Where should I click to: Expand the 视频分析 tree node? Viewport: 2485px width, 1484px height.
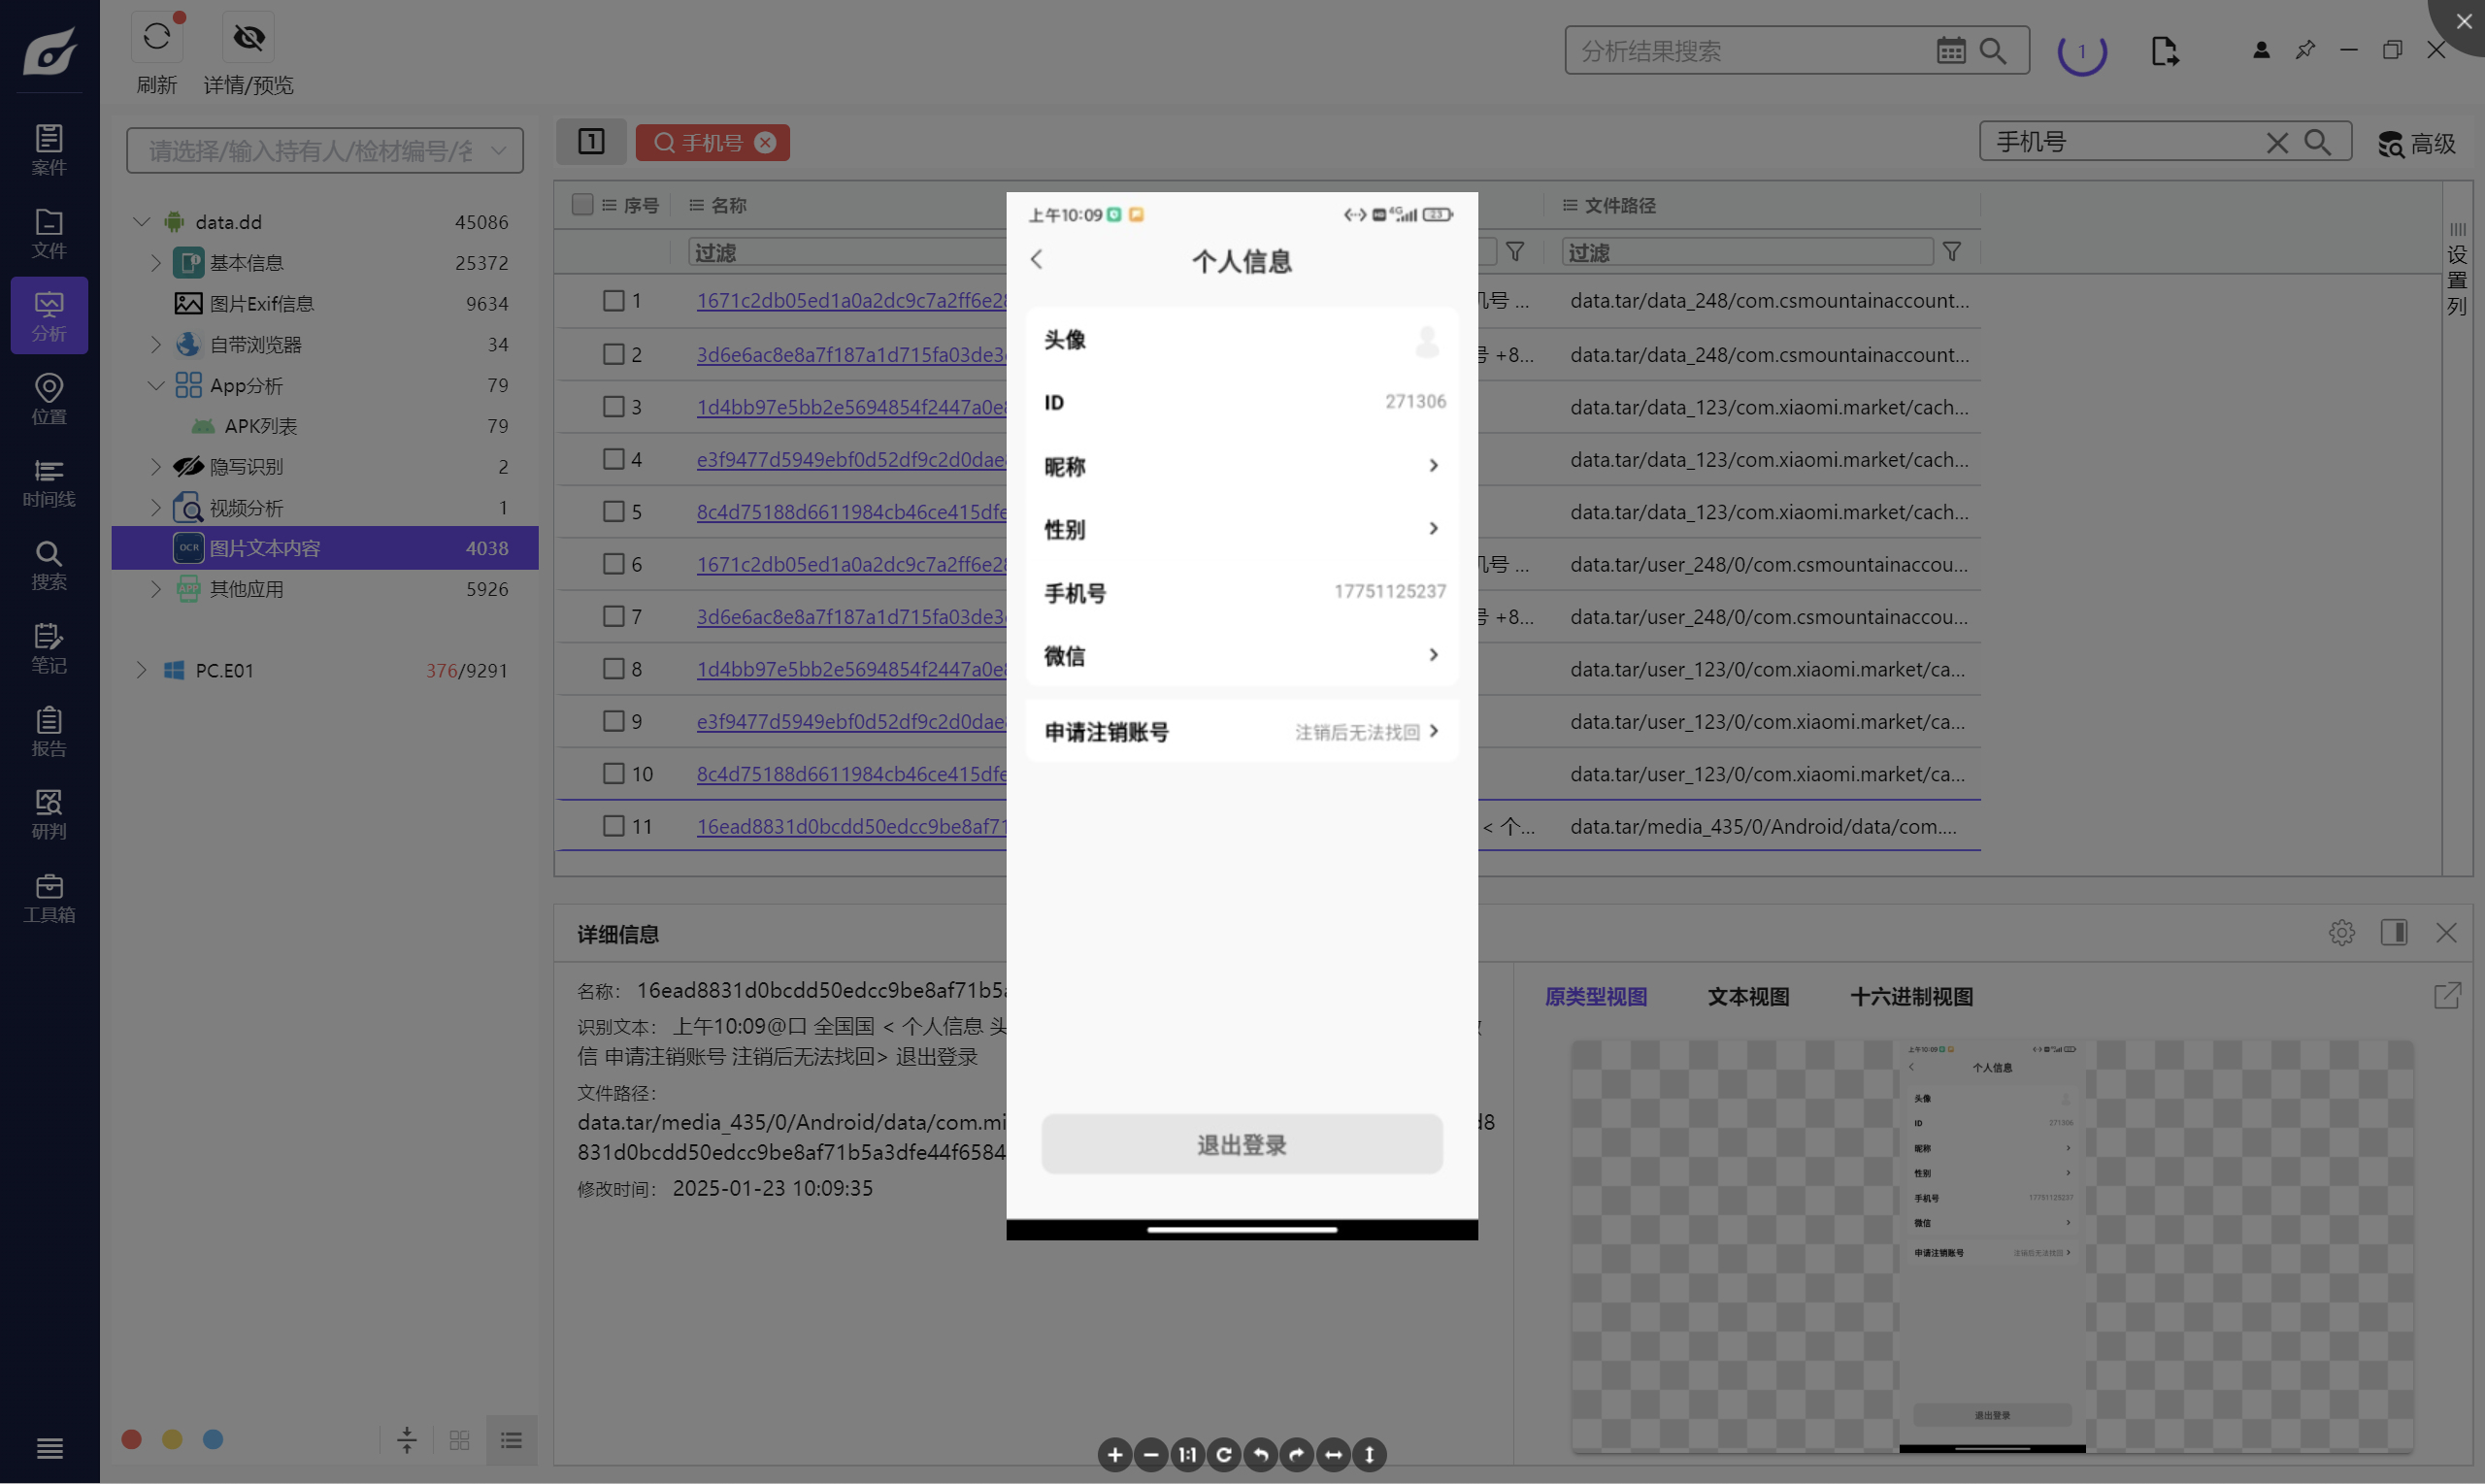point(156,507)
